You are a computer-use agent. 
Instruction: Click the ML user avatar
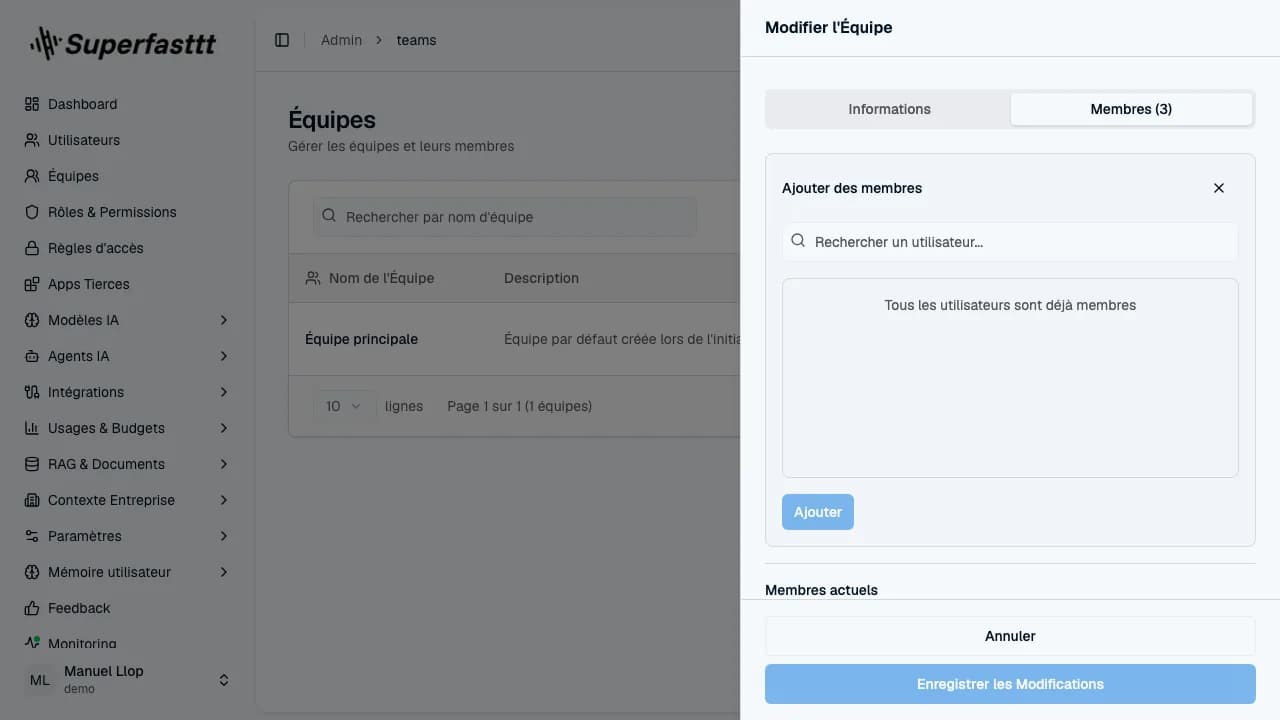(x=40, y=680)
